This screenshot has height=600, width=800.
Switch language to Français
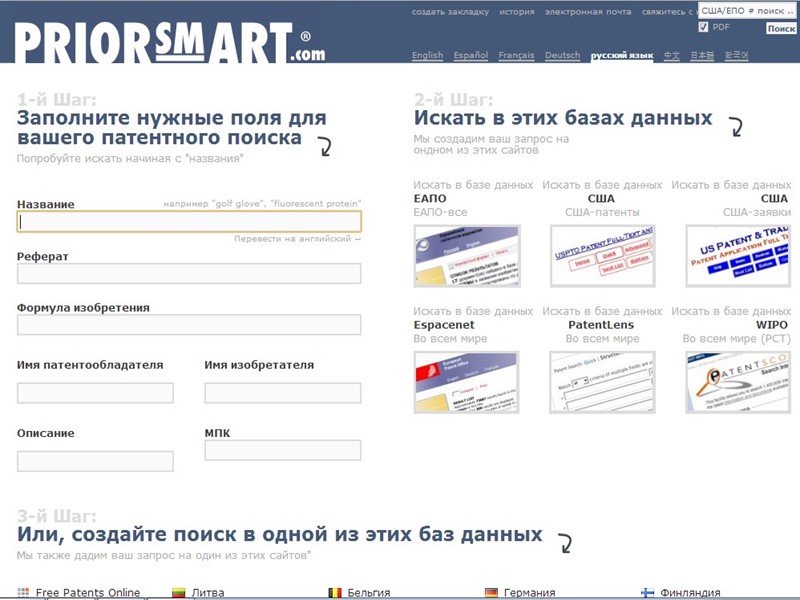516,55
